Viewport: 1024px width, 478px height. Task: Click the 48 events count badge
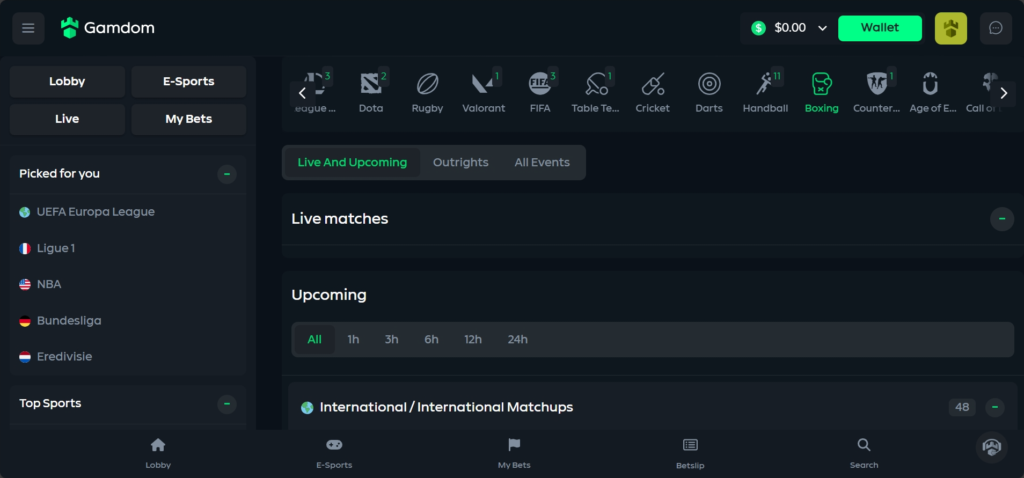click(962, 407)
